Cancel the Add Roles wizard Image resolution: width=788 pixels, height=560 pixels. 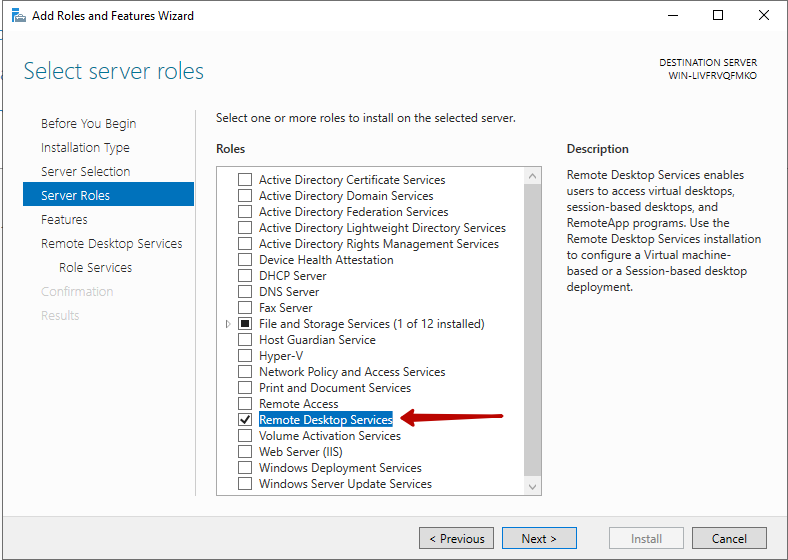(729, 538)
